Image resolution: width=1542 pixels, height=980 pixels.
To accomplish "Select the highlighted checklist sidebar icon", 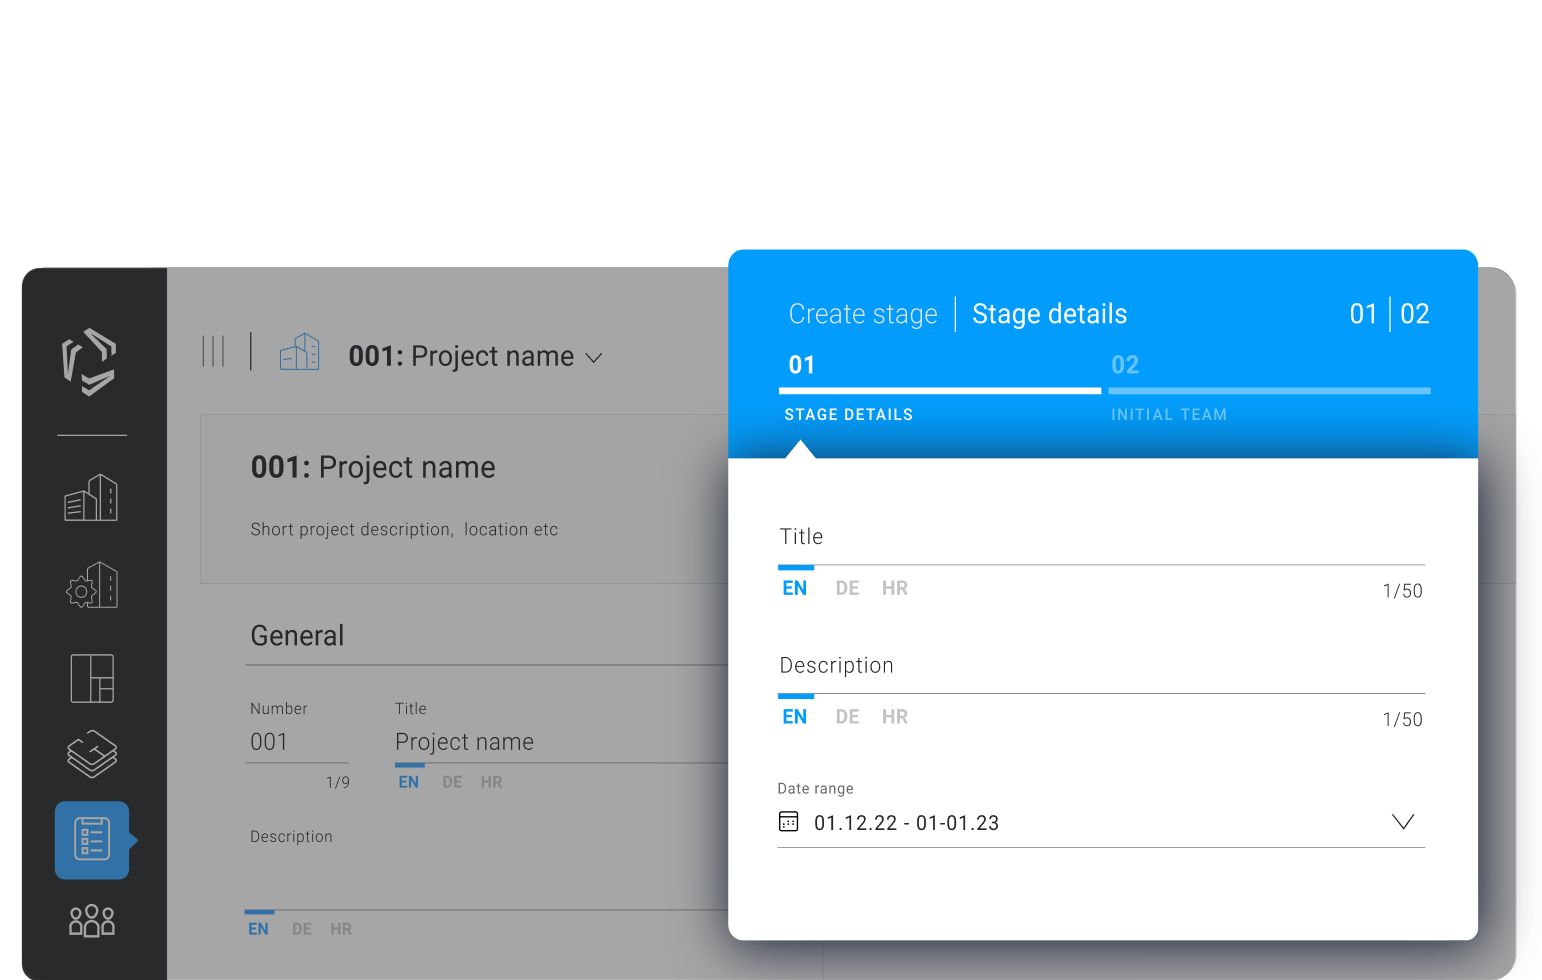I will (92, 839).
